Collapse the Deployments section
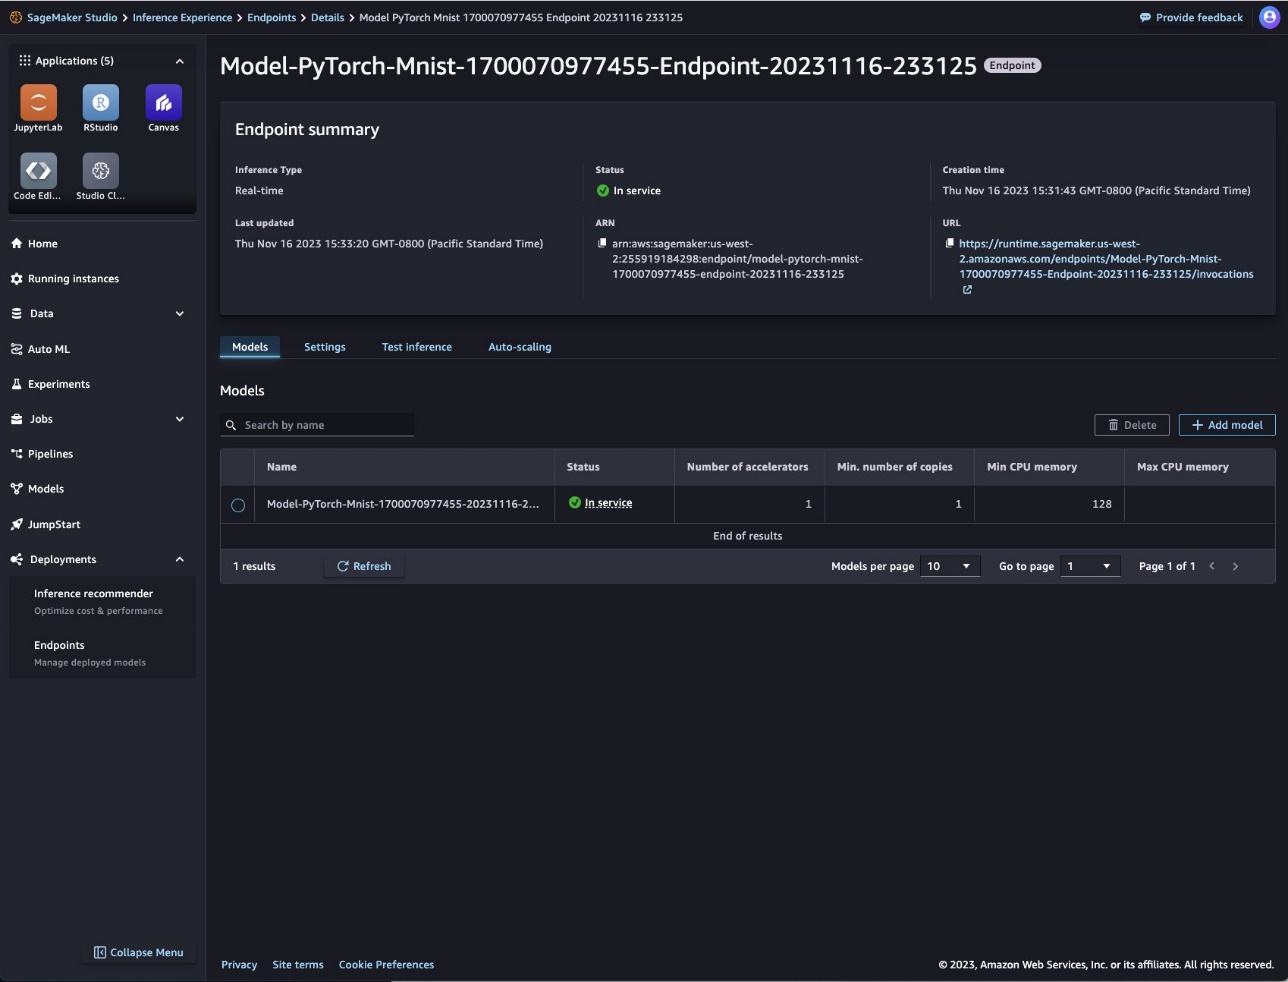This screenshot has width=1288, height=982. (180, 559)
